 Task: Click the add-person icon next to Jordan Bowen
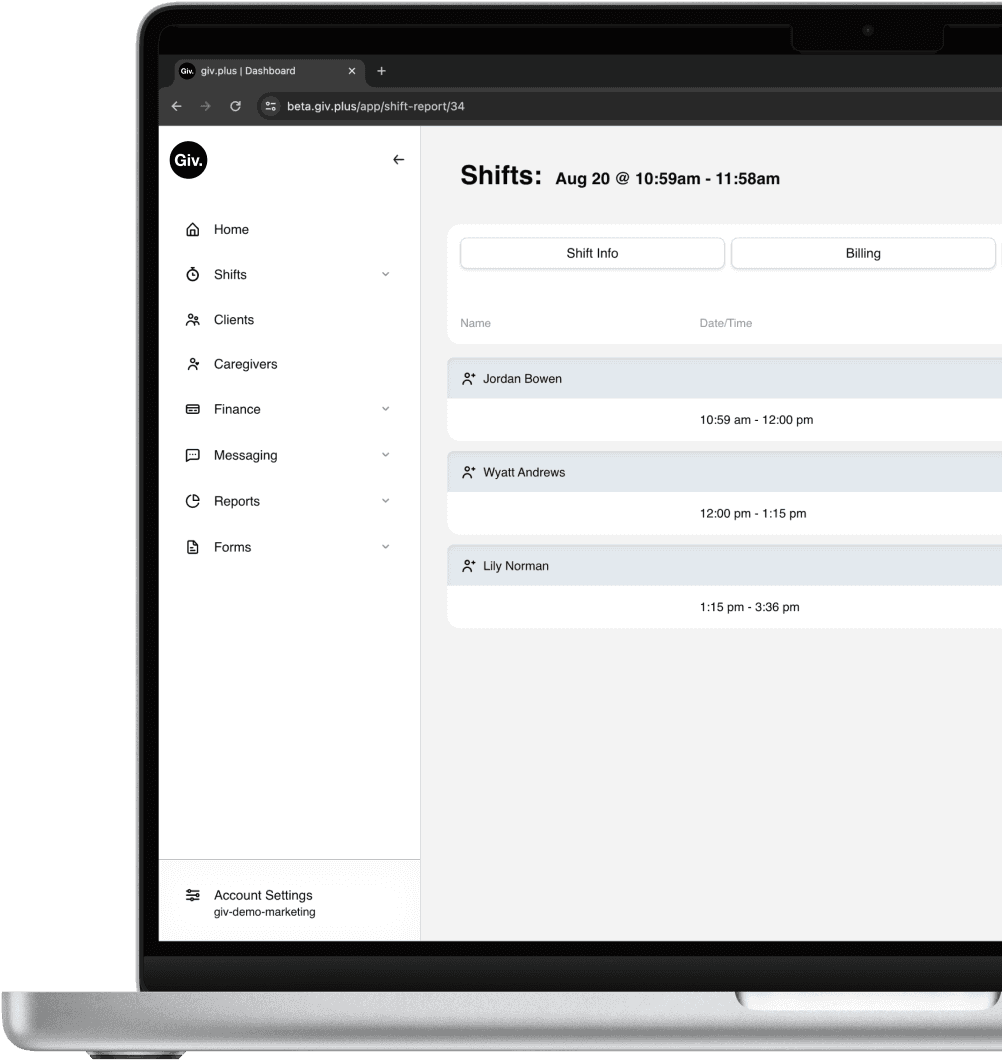coord(468,378)
